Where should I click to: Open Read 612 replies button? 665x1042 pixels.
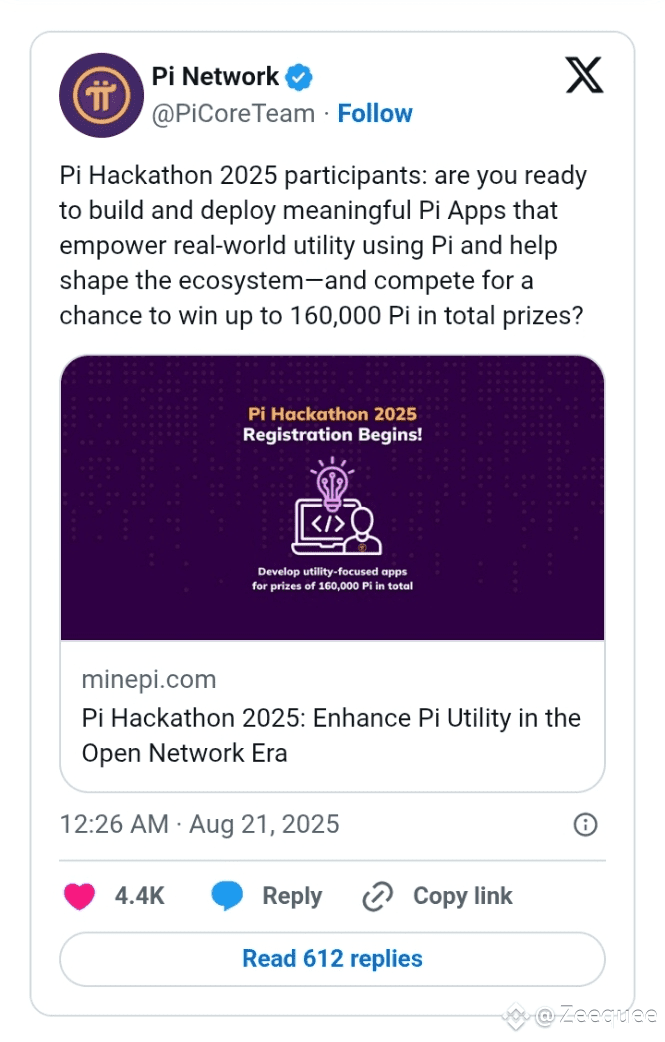pos(332,959)
